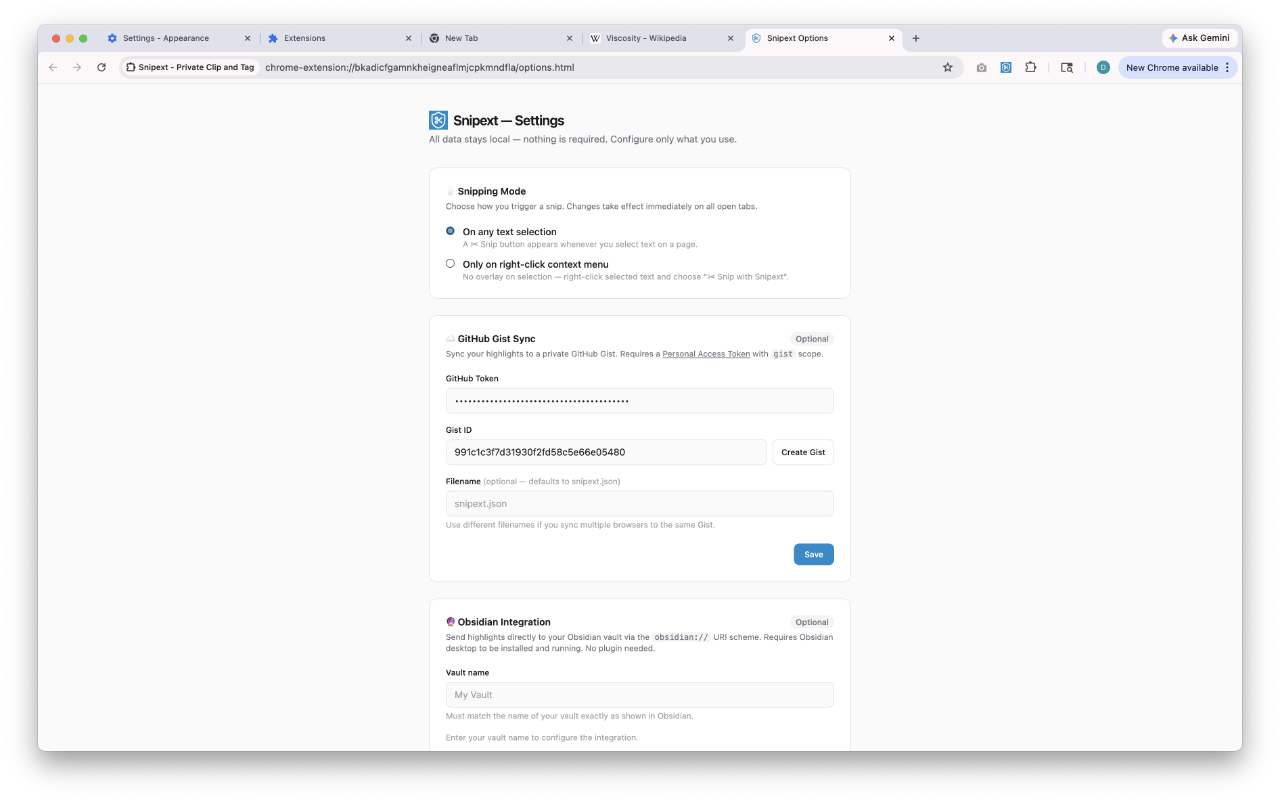Click the site info chip in address bar

(190, 67)
